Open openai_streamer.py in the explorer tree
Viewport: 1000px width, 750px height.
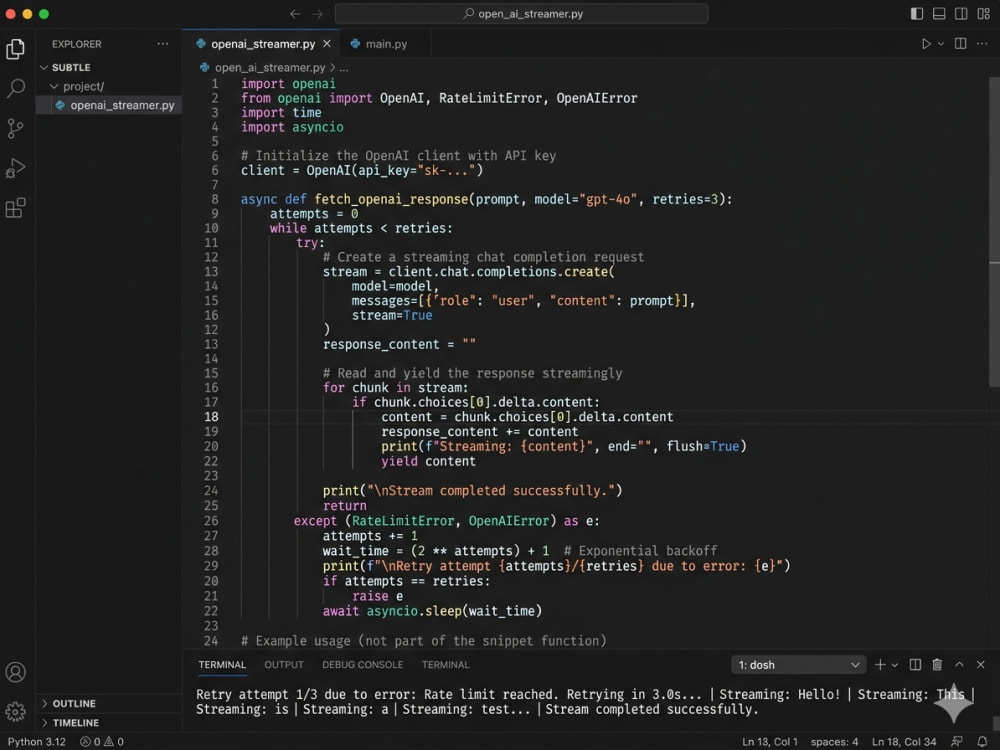109,105
